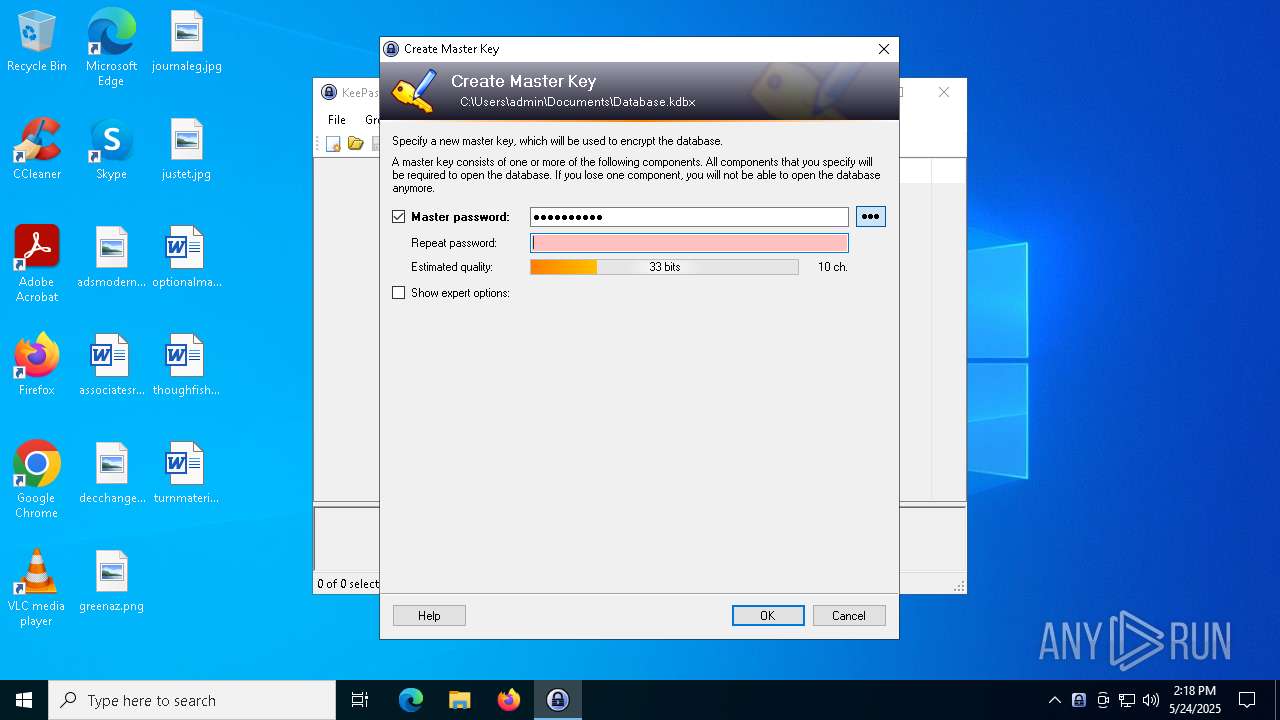The height and width of the screenshot is (720, 1280).
Task: Open Task View from taskbar
Action: 360,700
